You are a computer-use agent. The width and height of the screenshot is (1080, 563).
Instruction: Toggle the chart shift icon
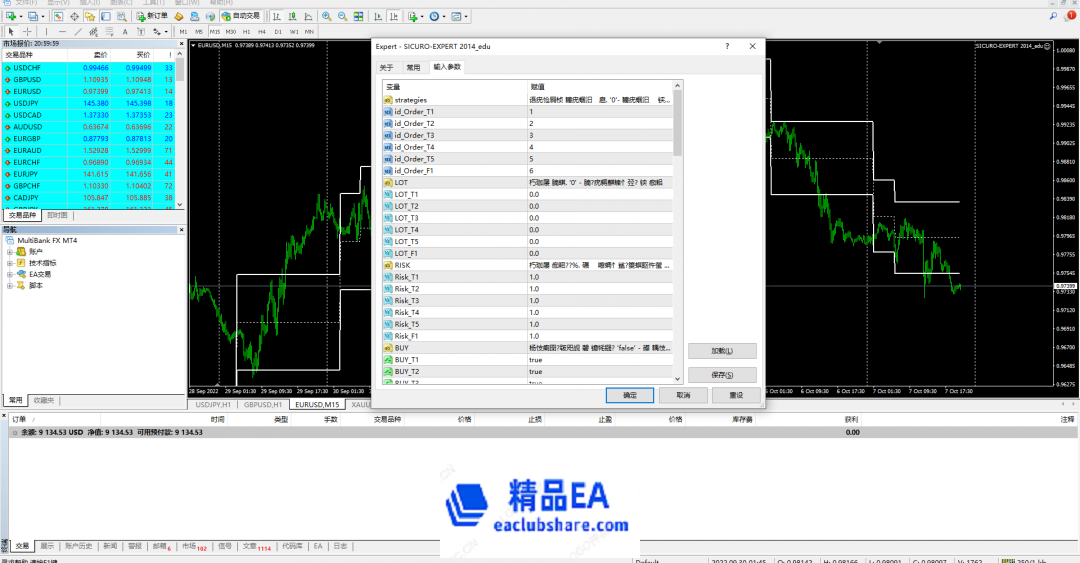394,16
